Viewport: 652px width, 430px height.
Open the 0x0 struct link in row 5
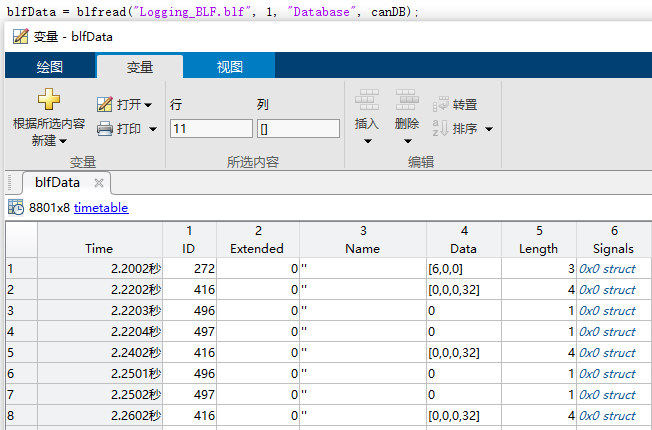coord(607,353)
